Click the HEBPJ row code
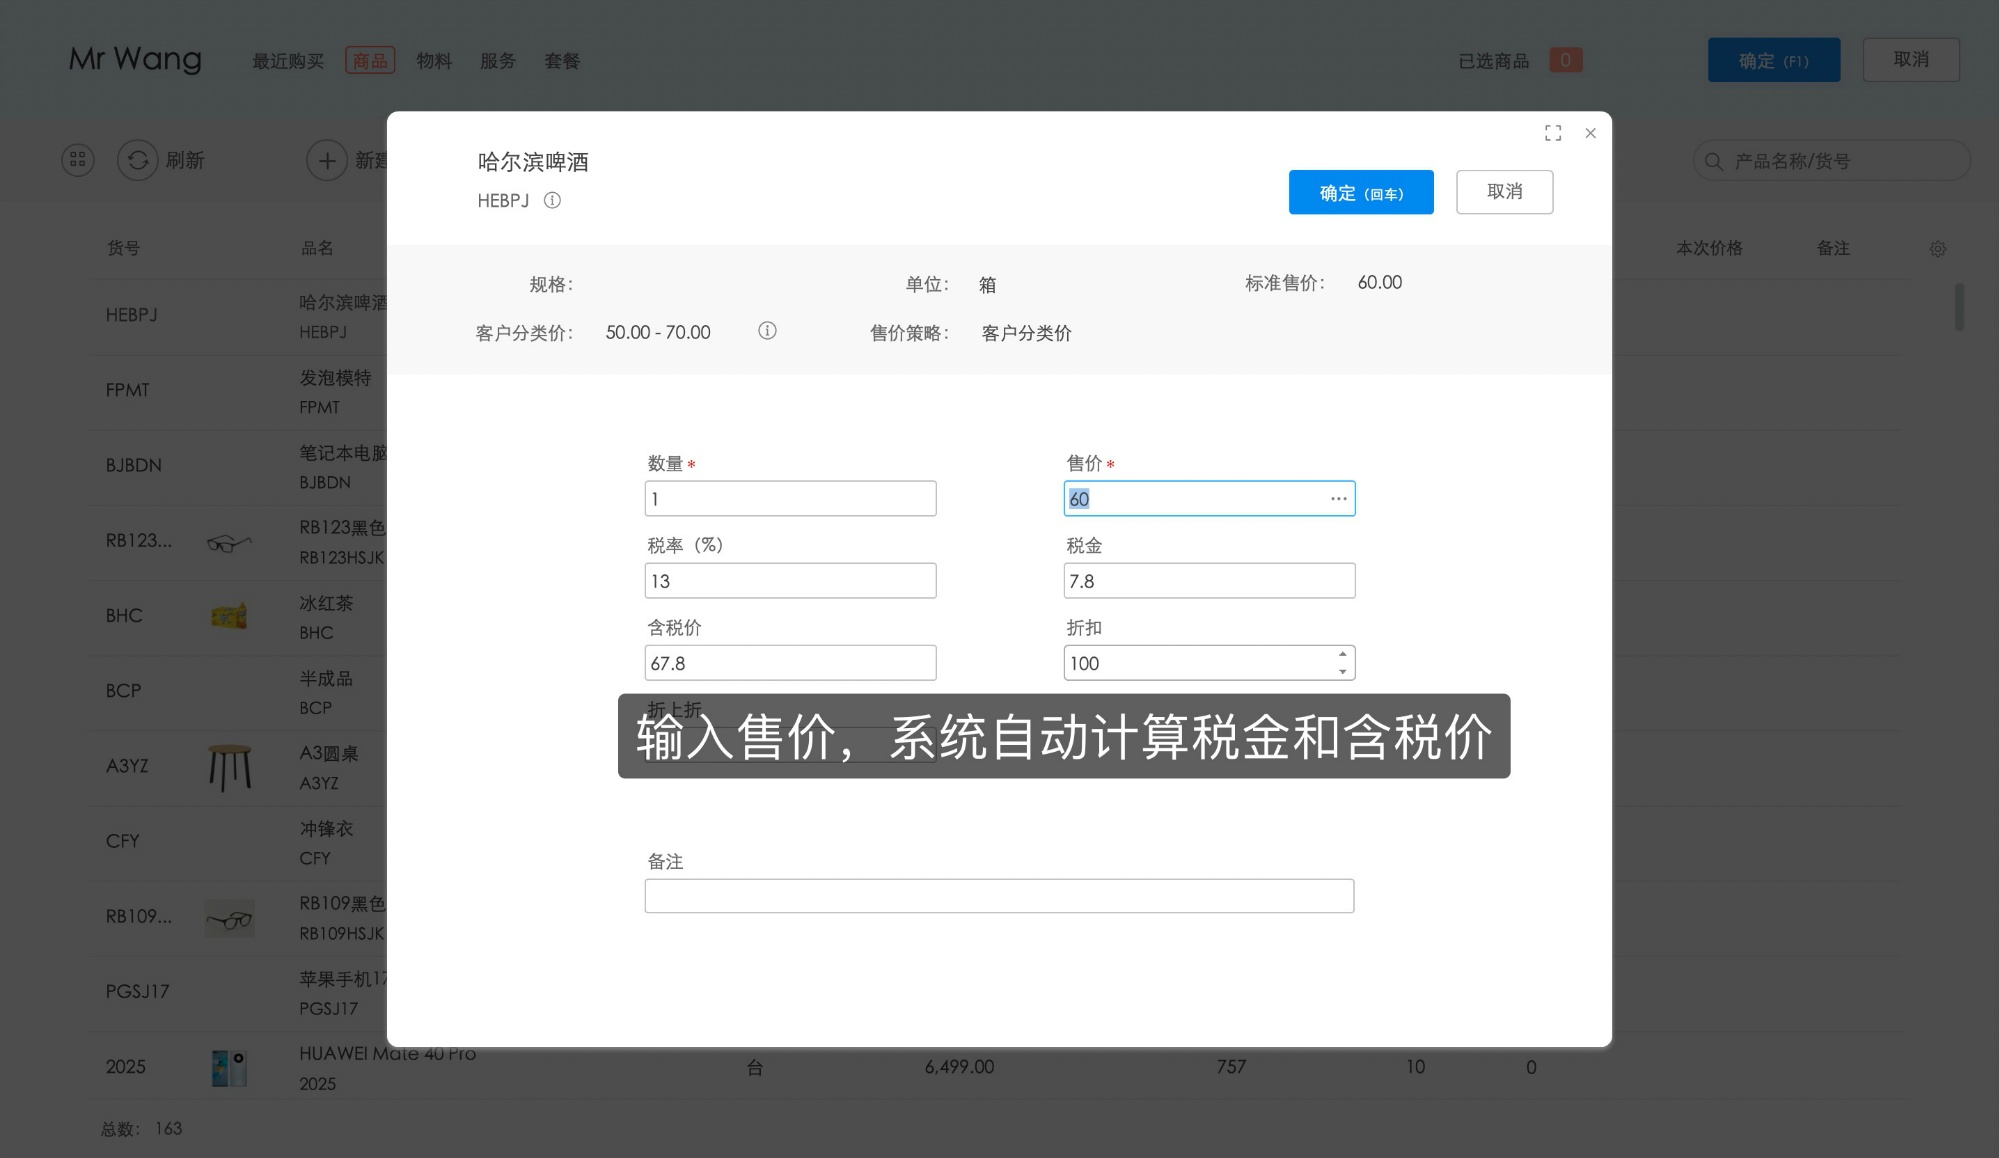2000x1158 pixels. click(132, 315)
